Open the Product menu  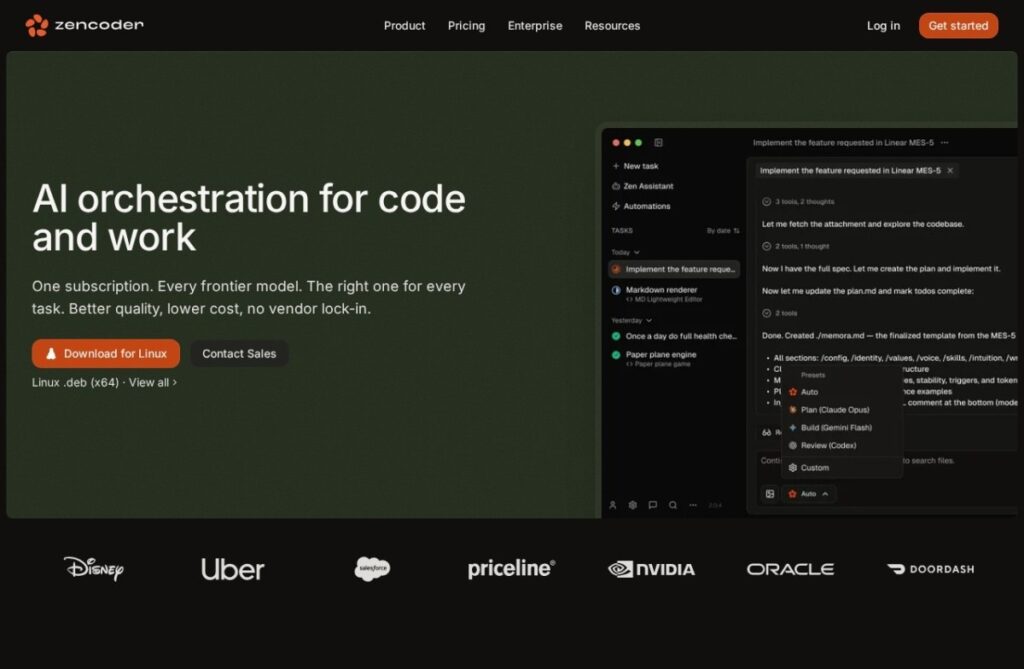(x=404, y=25)
